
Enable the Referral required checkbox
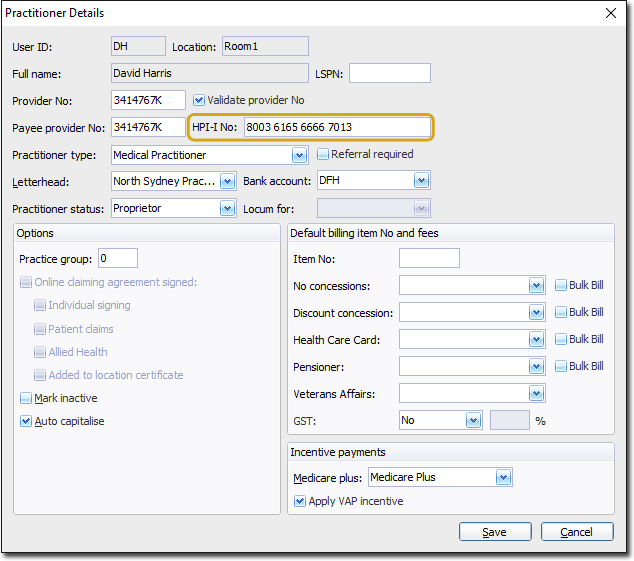click(x=323, y=154)
